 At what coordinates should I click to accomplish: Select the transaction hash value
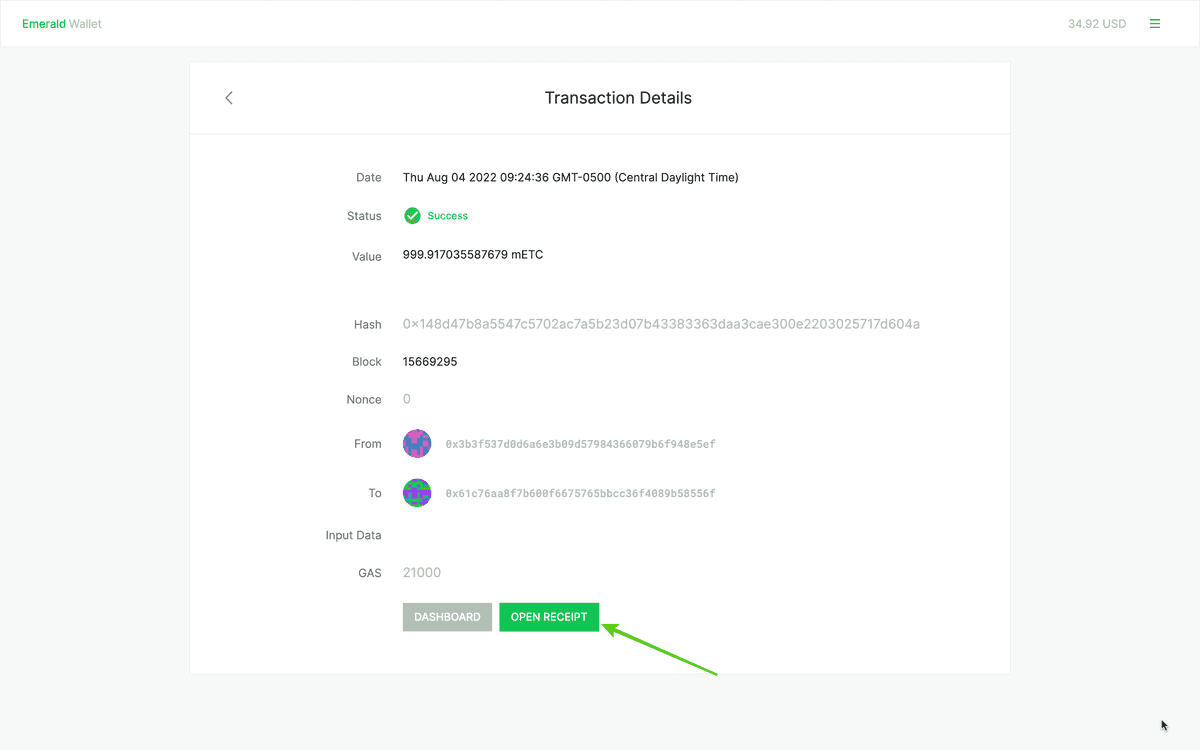point(661,324)
